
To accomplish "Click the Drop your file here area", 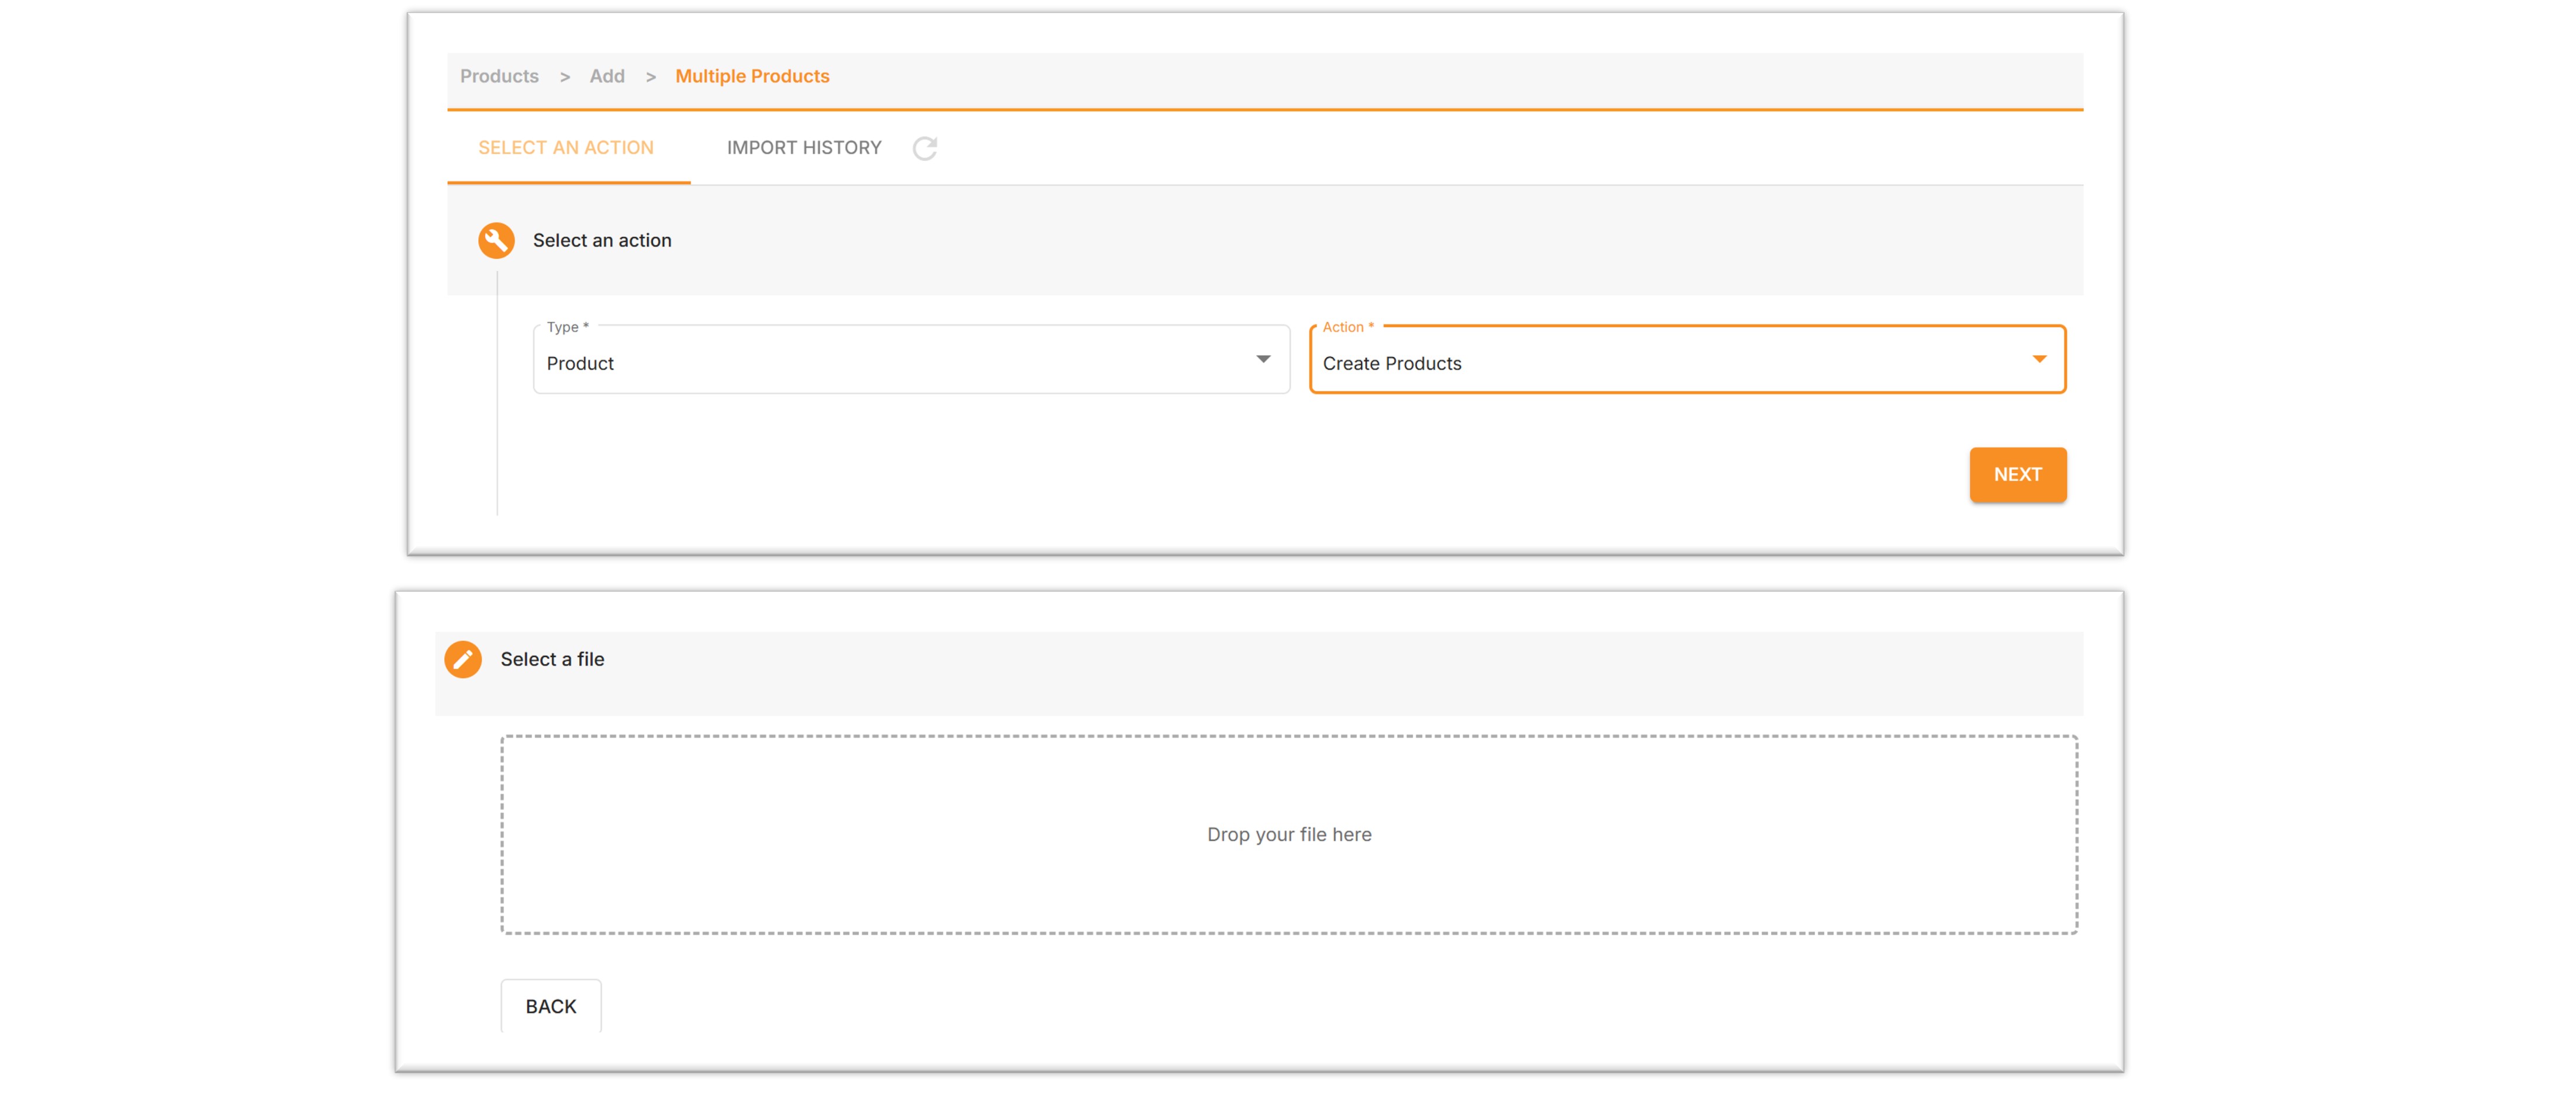I will 1289,834.
